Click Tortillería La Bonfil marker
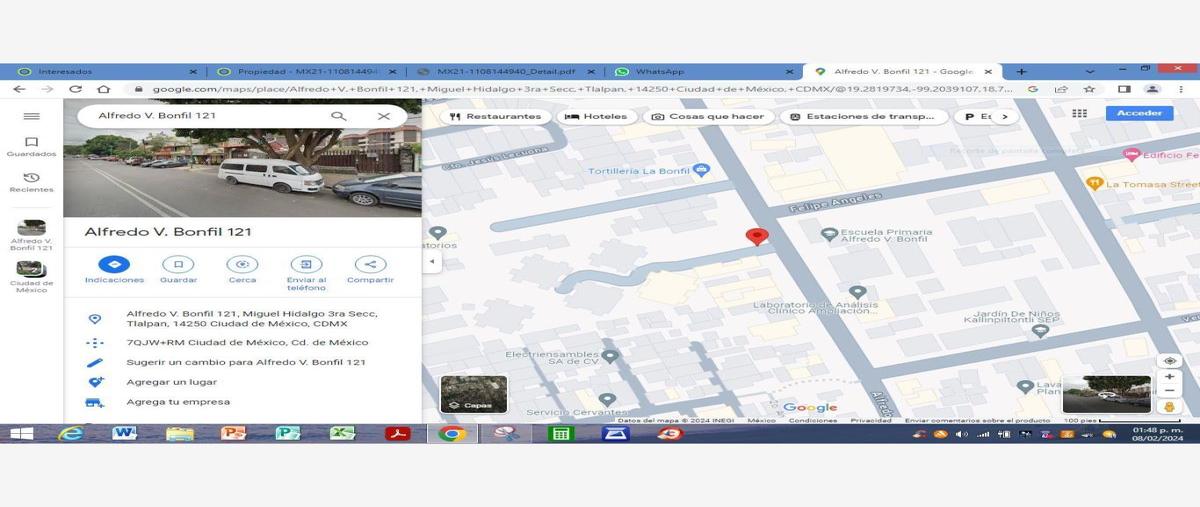 coord(701,170)
